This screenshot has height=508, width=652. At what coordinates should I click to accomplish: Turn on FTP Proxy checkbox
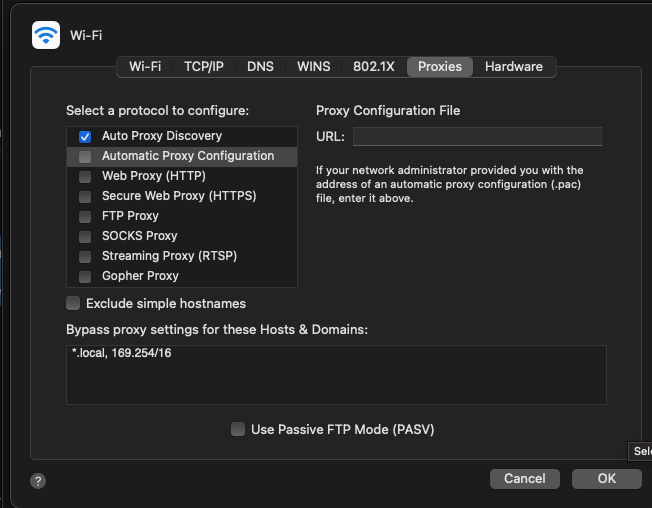(x=85, y=216)
